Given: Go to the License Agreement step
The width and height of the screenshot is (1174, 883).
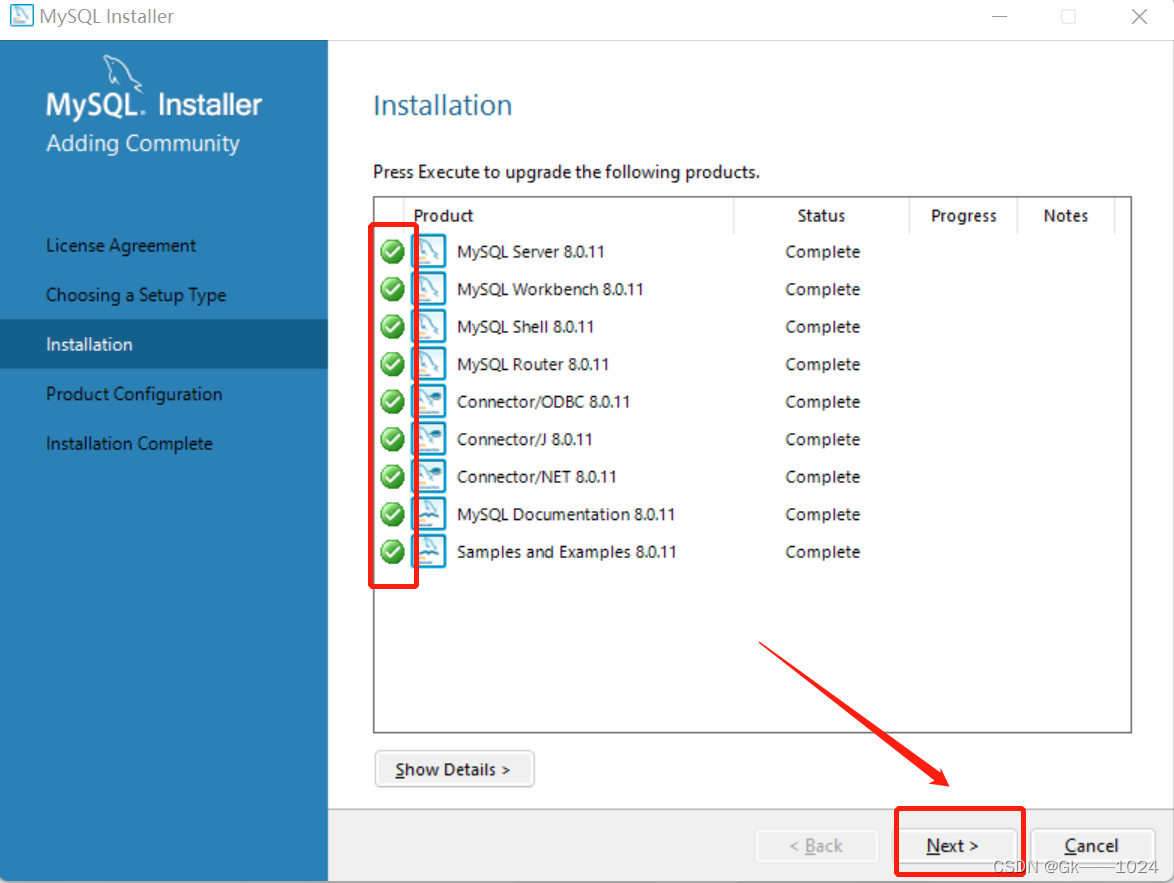Looking at the screenshot, I should [121, 246].
